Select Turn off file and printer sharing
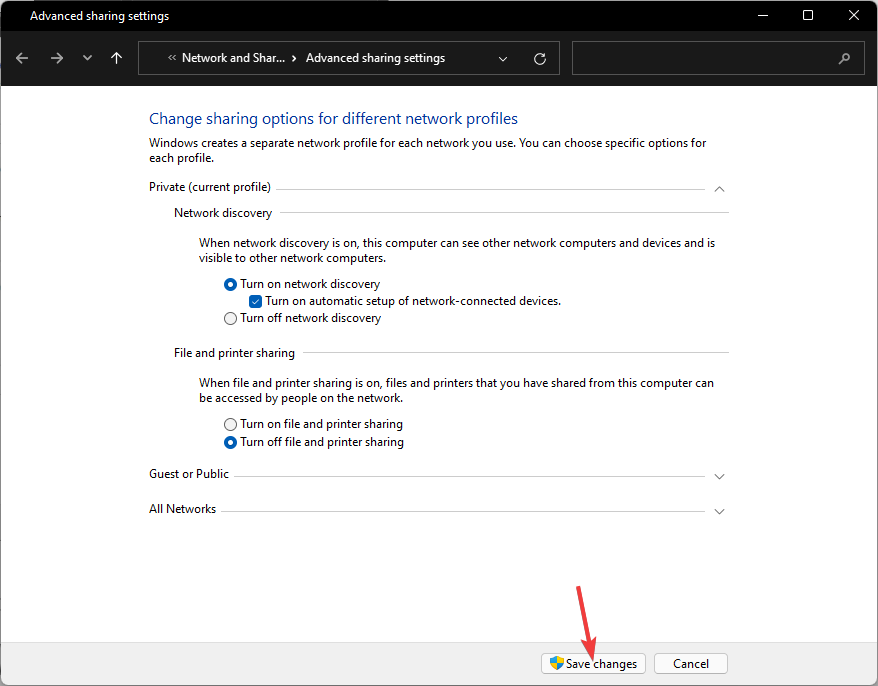This screenshot has height=686, width=878. (231, 442)
